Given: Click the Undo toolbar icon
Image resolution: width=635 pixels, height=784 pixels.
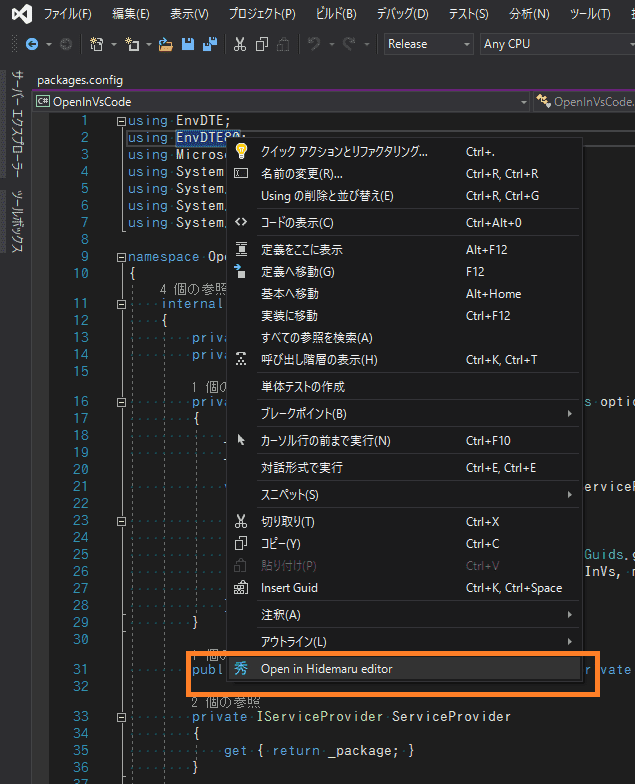Looking at the screenshot, I should coord(314,44).
